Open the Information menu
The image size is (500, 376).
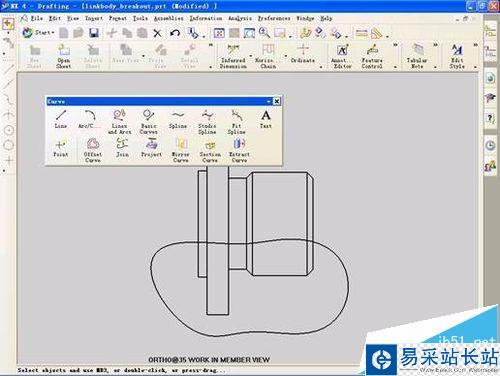point(206,18)
